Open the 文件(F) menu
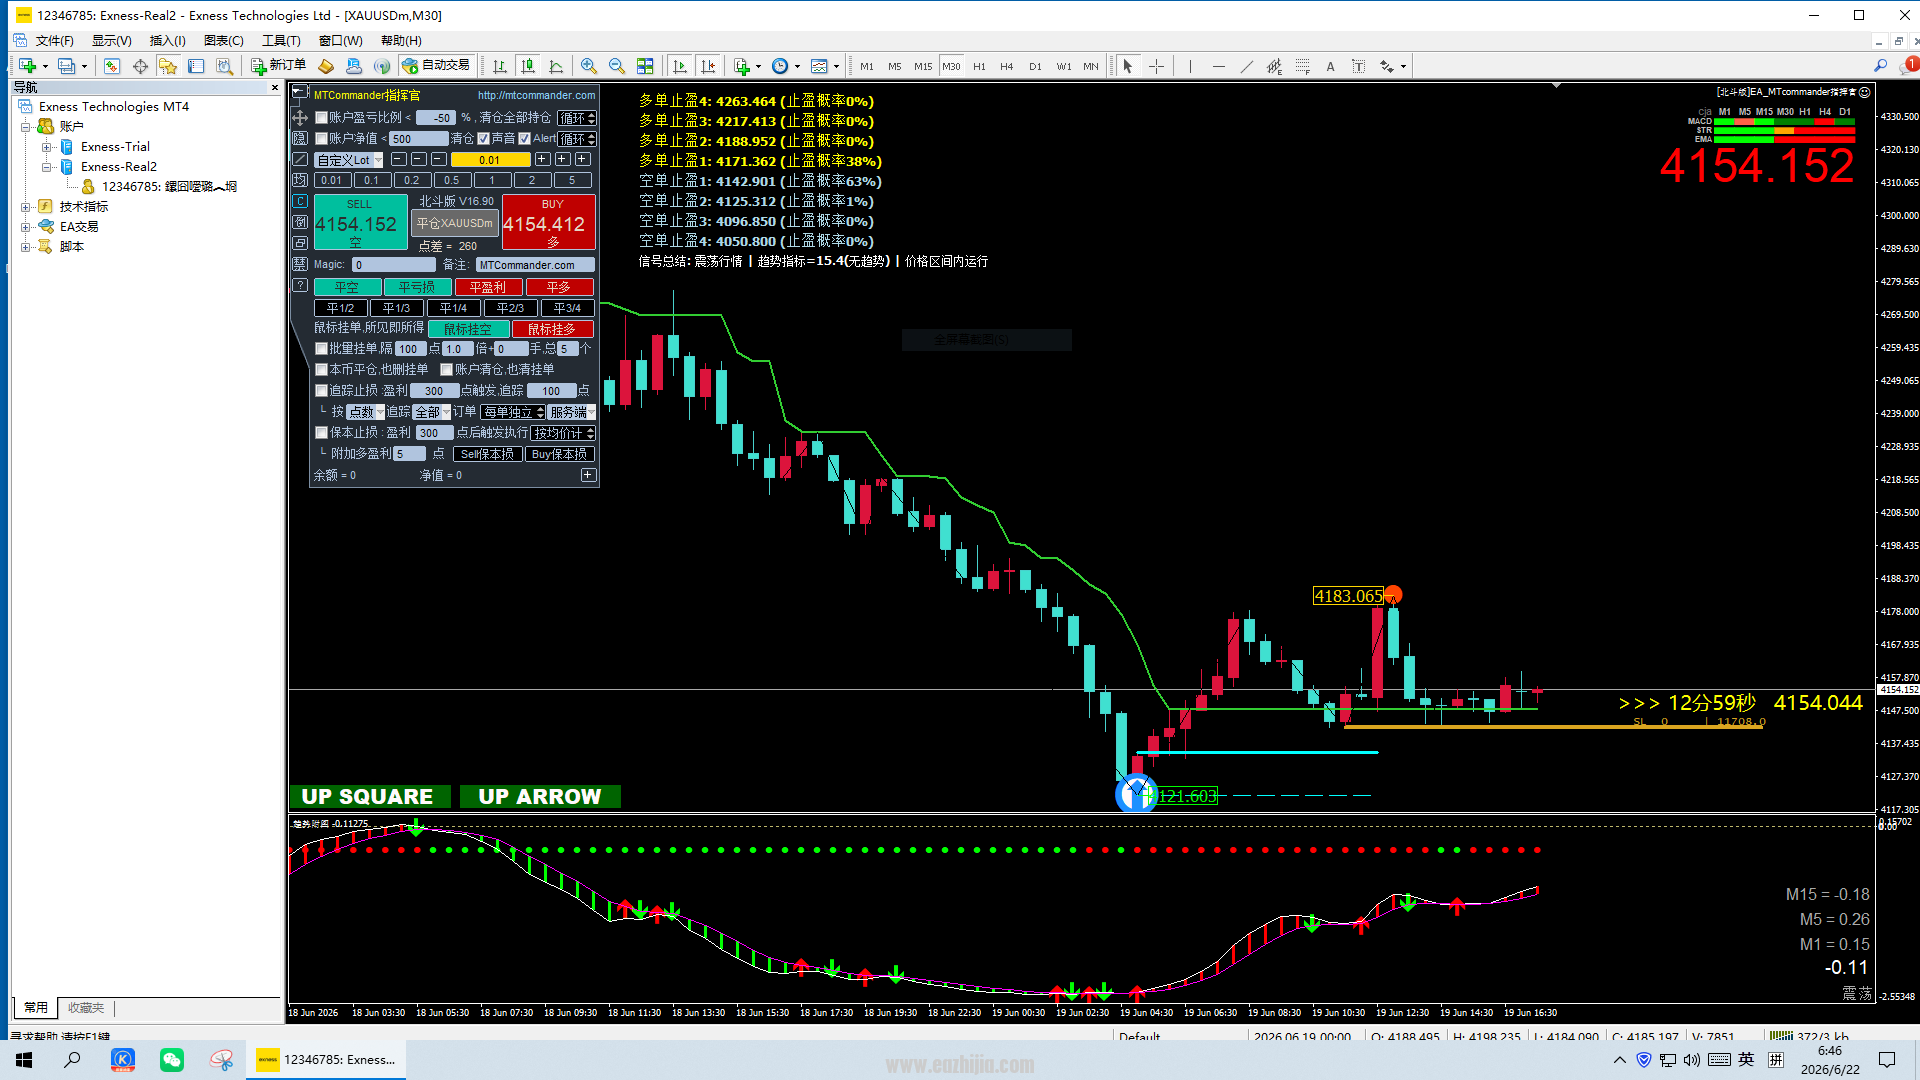 pos(55,41)
